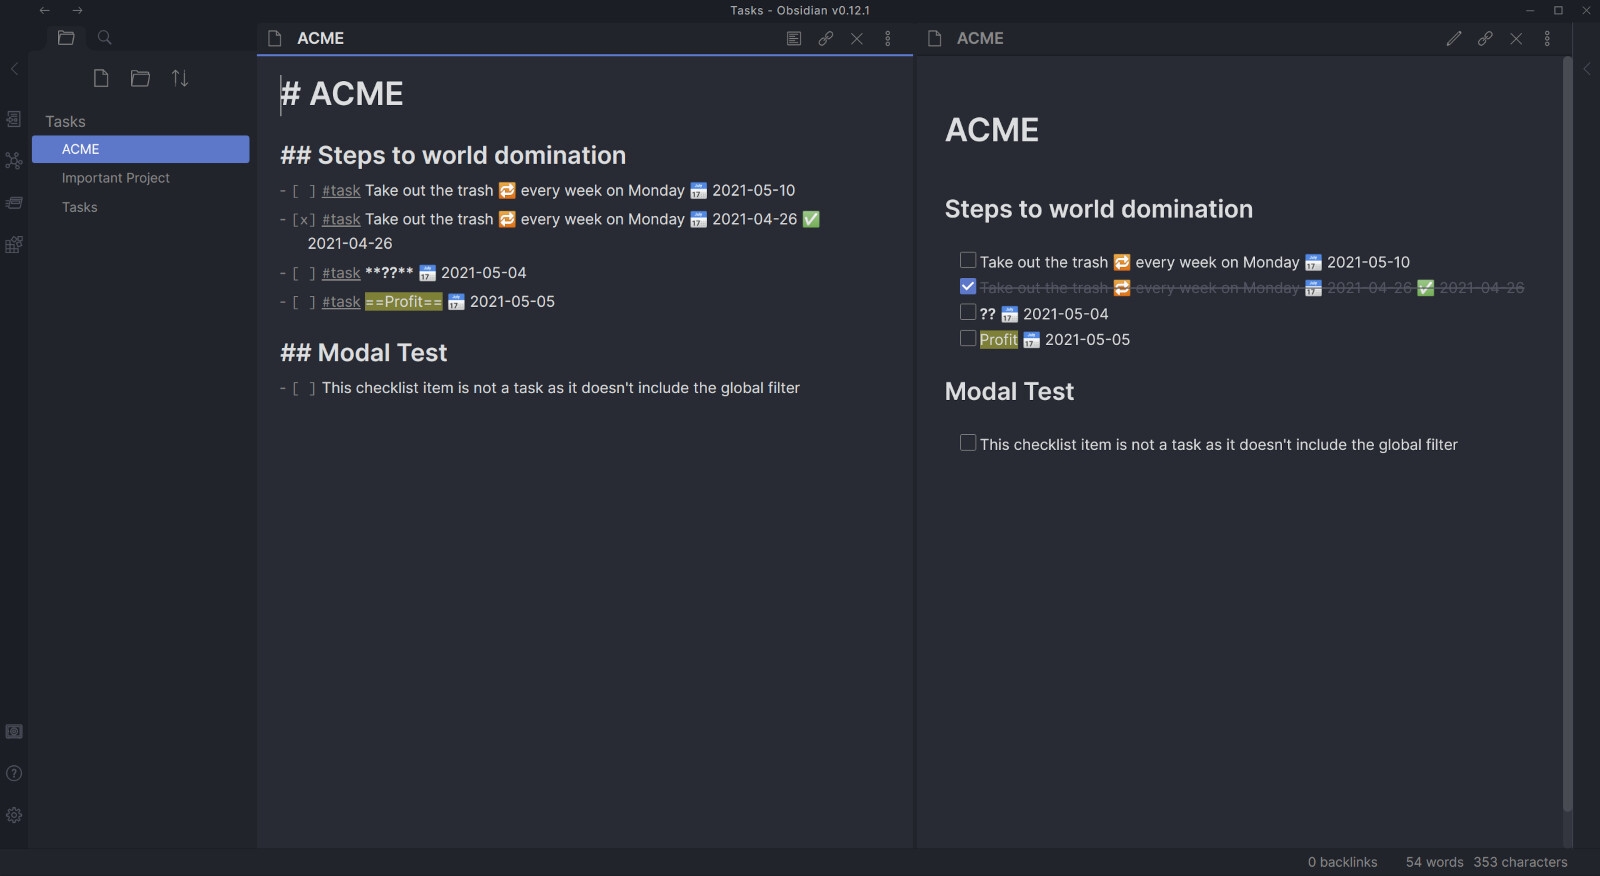Open the graph view
This screenshot has height=876, width=1600.
14,160
